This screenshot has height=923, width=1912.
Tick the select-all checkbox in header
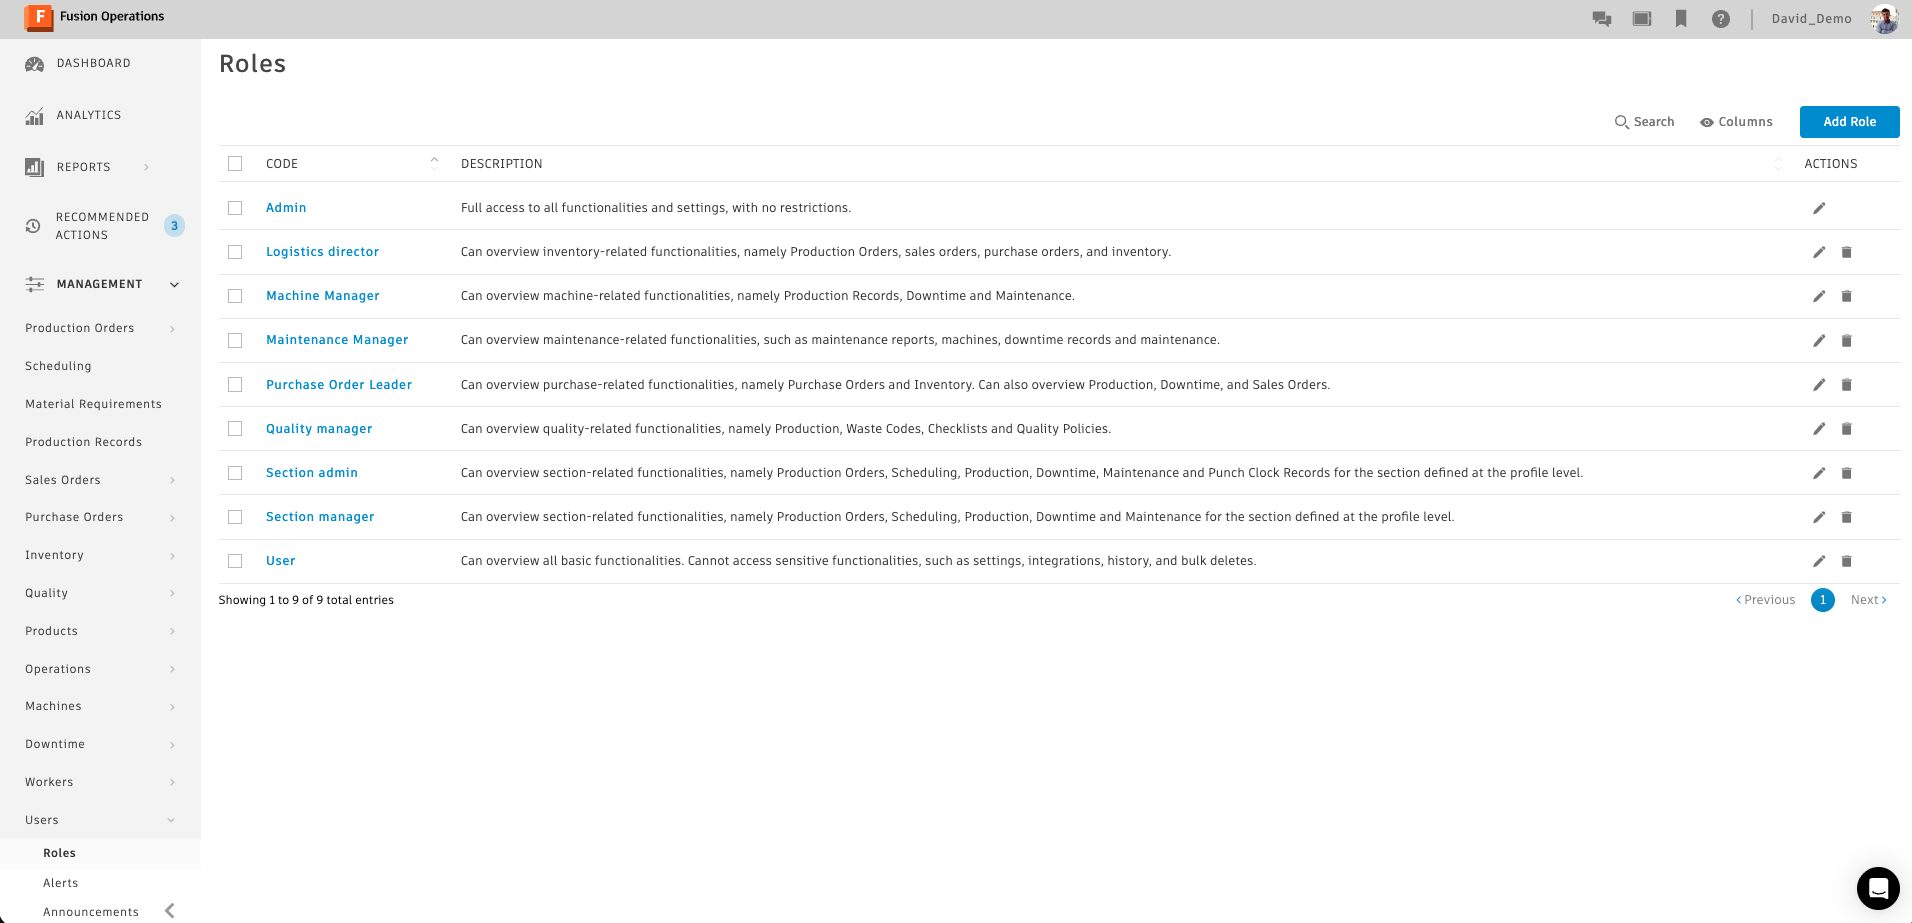pos(235,164)
